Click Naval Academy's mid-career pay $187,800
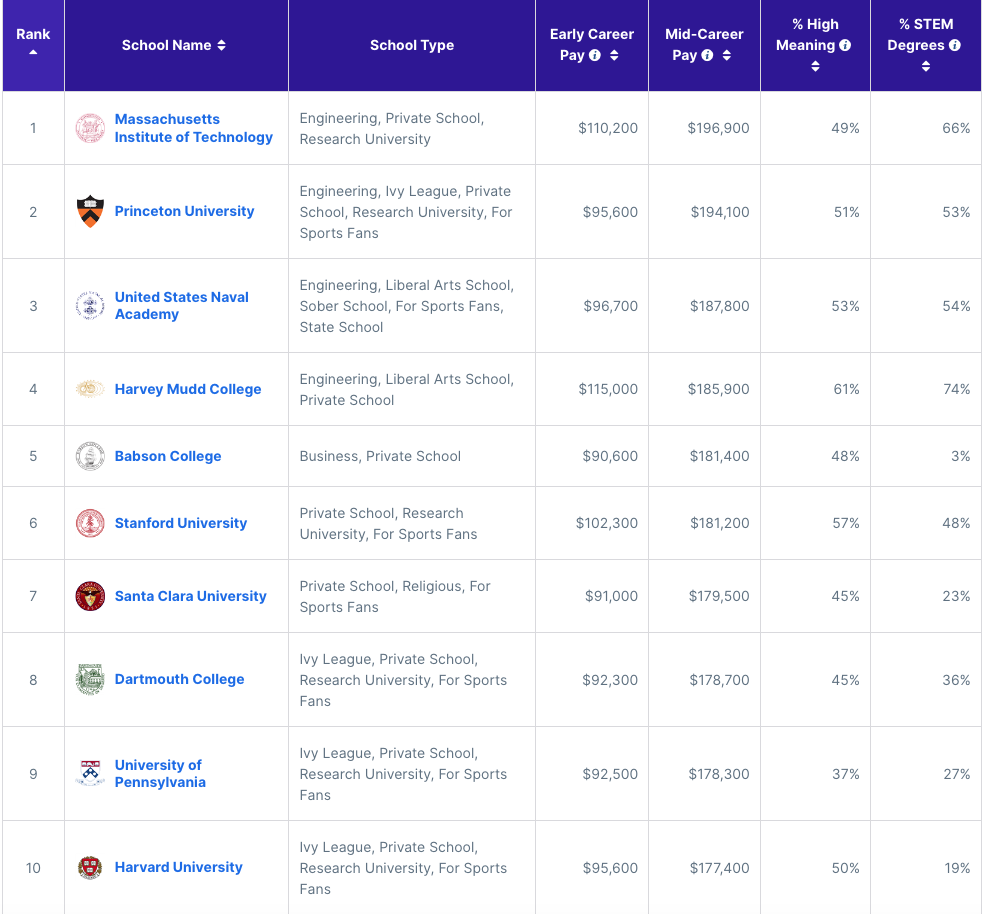The width and height of the screenshot is (982, 914). tap(720, 306)
